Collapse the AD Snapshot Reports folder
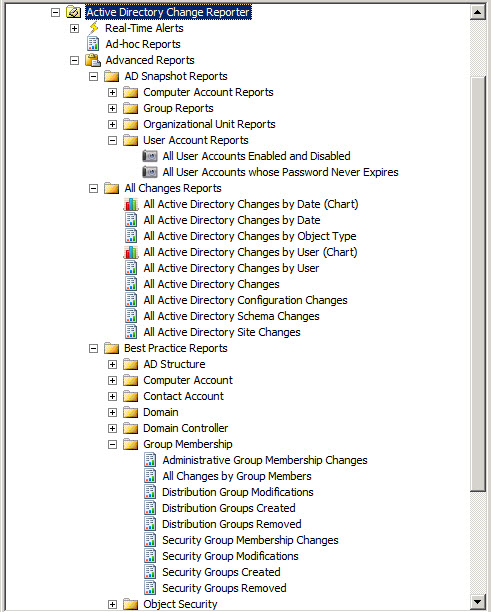The width and height of the screenshot is (491, 612). pos(93,76)
